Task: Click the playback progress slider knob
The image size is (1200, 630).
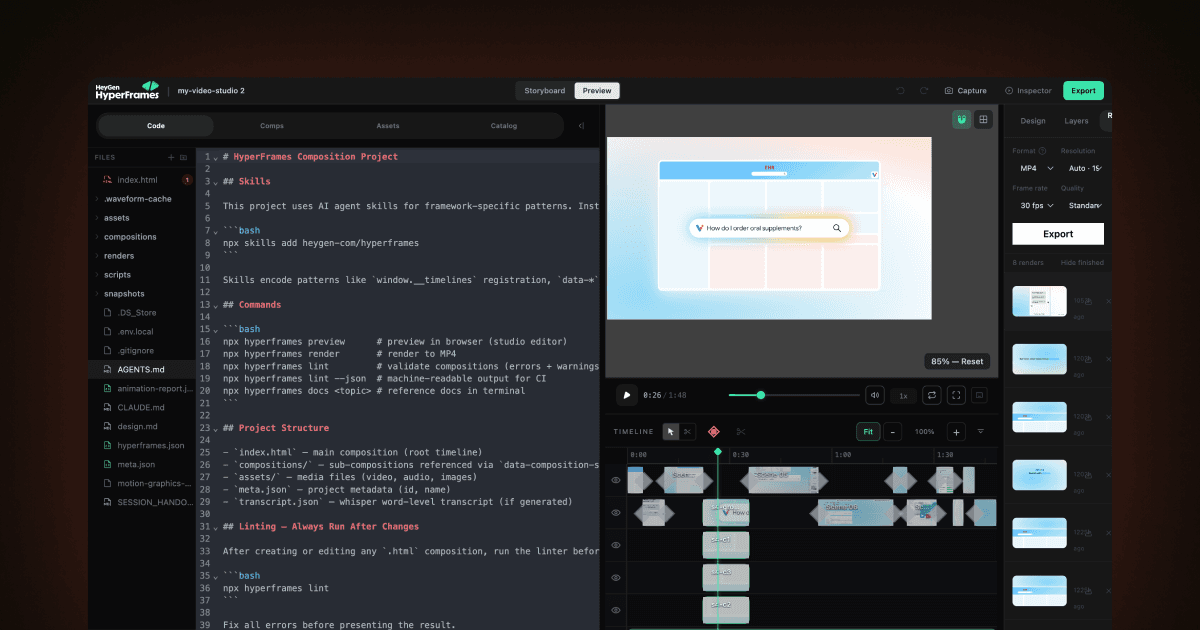Action: (x=761, y=395)
